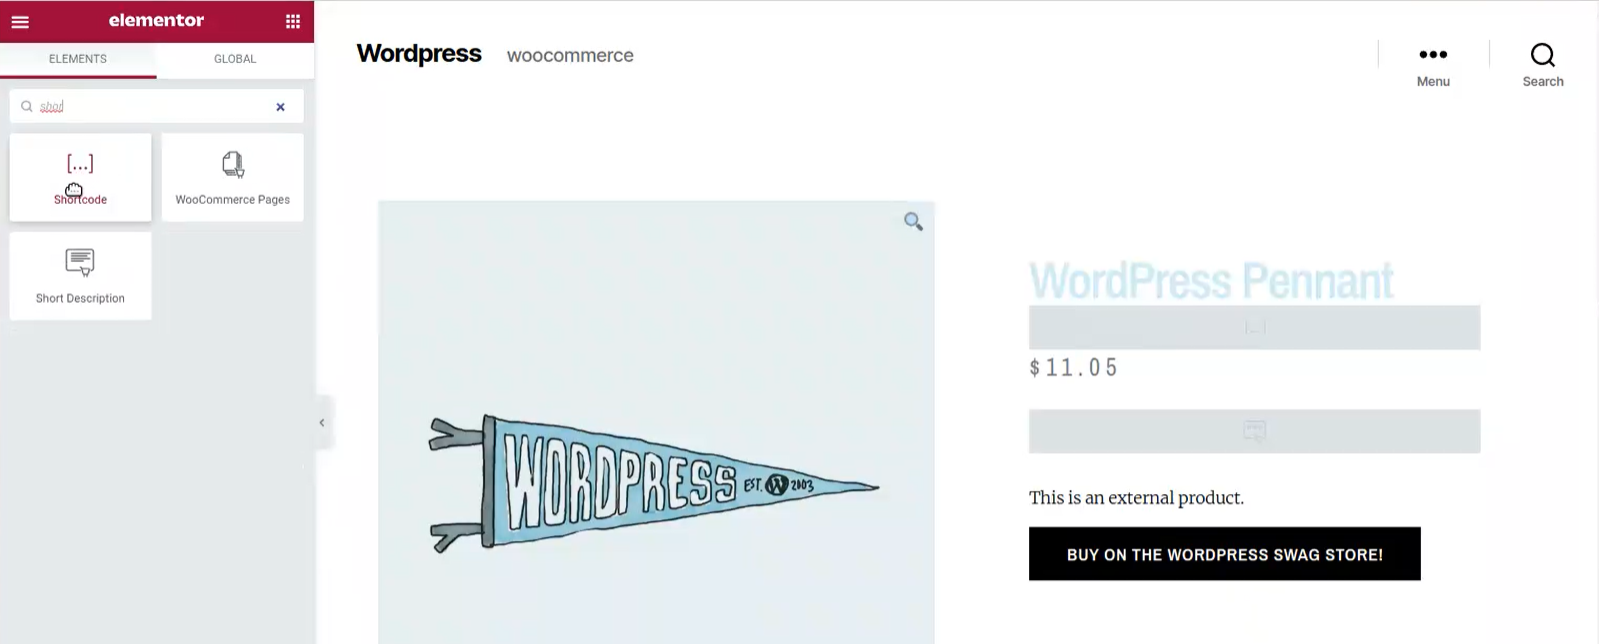Select the WooCommerce Pages widget
Screen dimensions: 1599x644
pyautogui.click(x=232, y=177)
